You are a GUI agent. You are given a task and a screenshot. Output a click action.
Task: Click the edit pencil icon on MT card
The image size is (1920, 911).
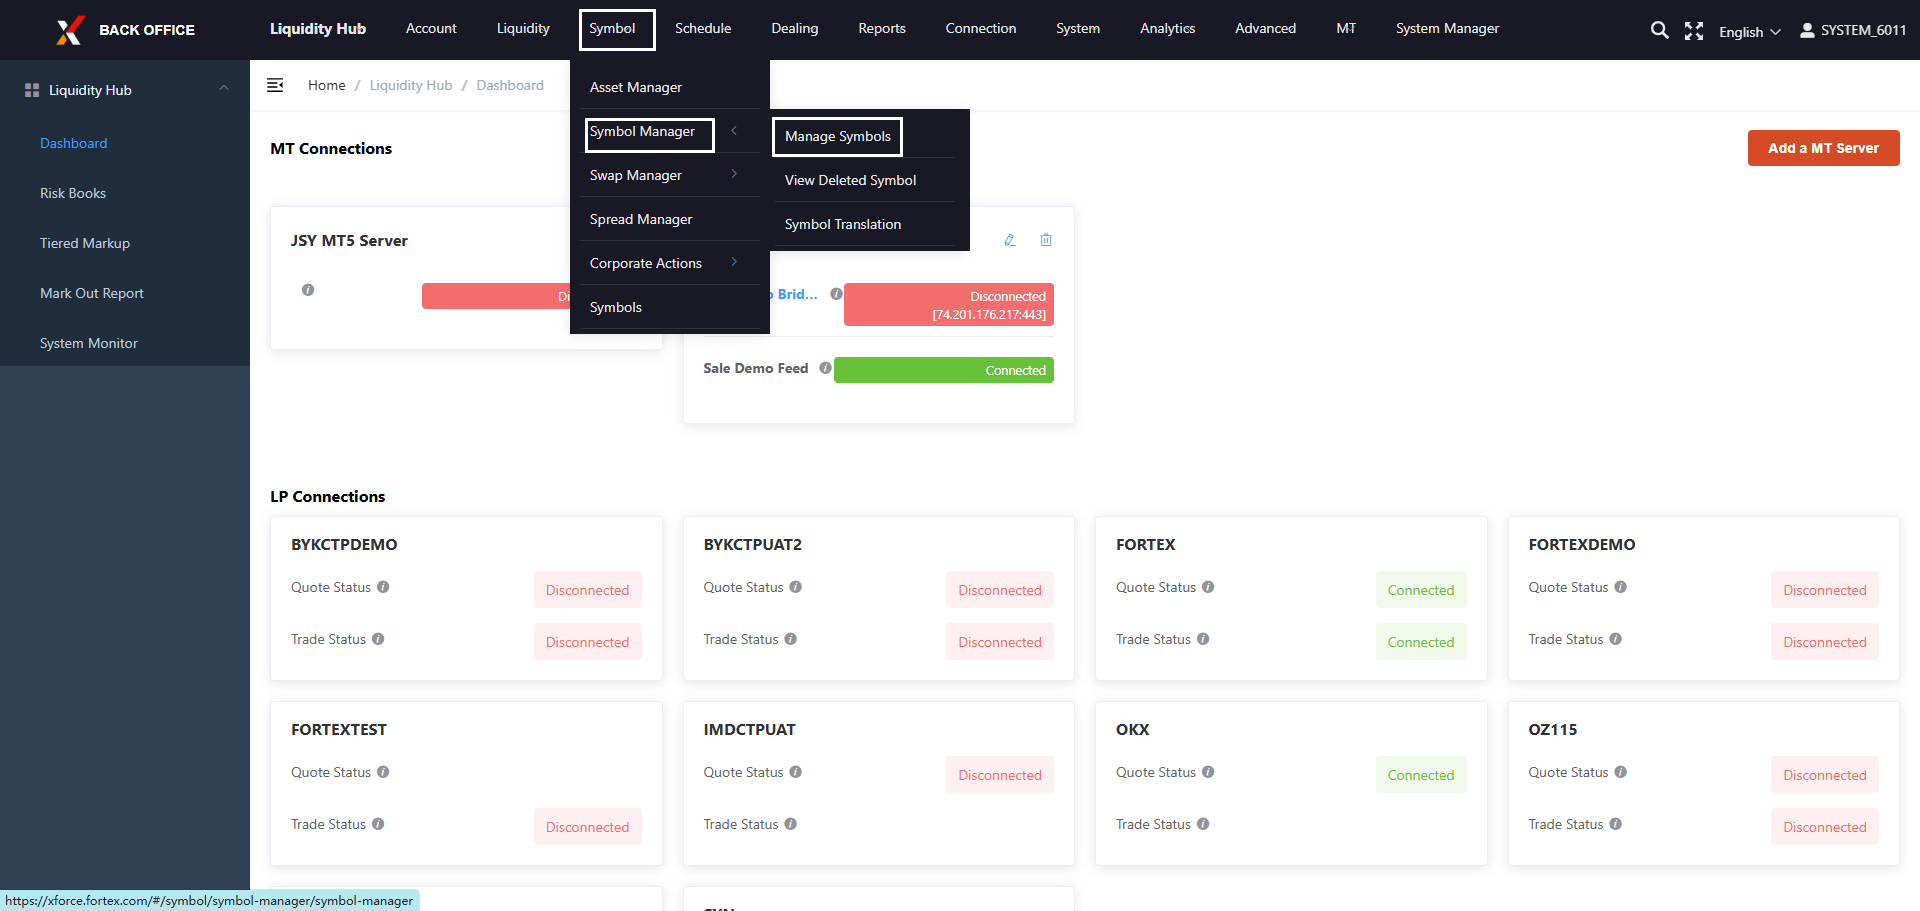point(1010,240)
